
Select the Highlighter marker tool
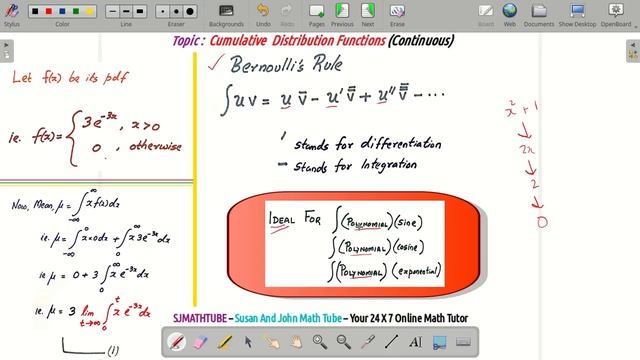pos(224,342)
